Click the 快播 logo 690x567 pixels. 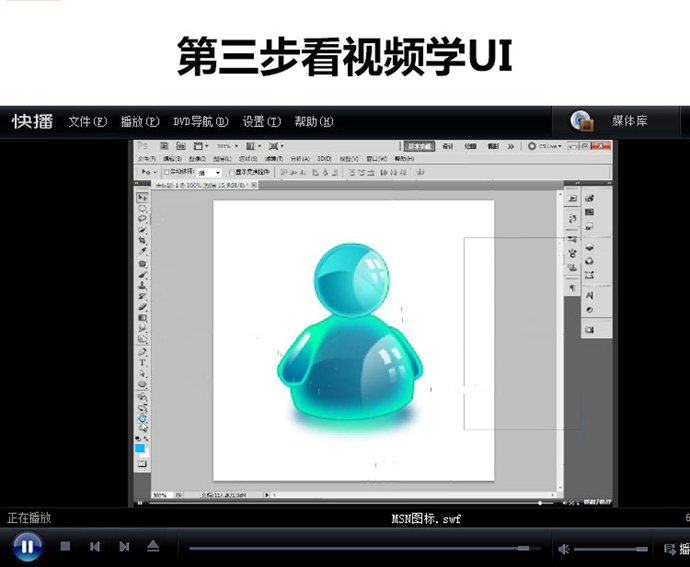[32, 122]
